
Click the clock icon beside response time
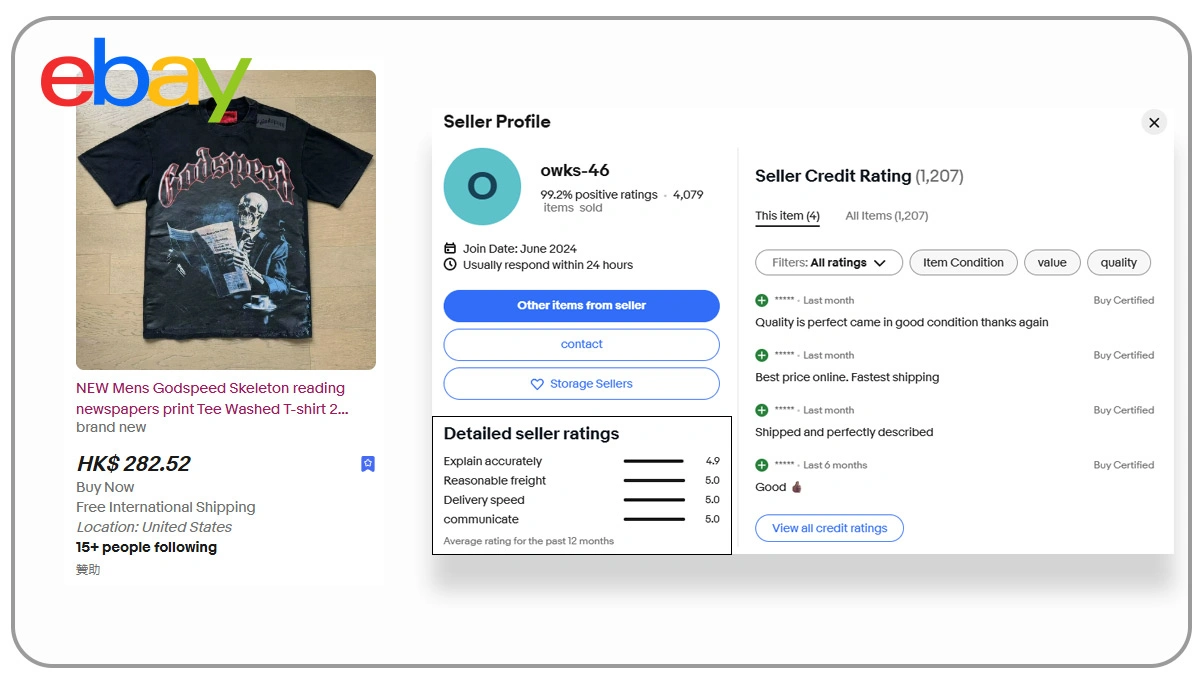pyautogui.click(x=450, y=265)
